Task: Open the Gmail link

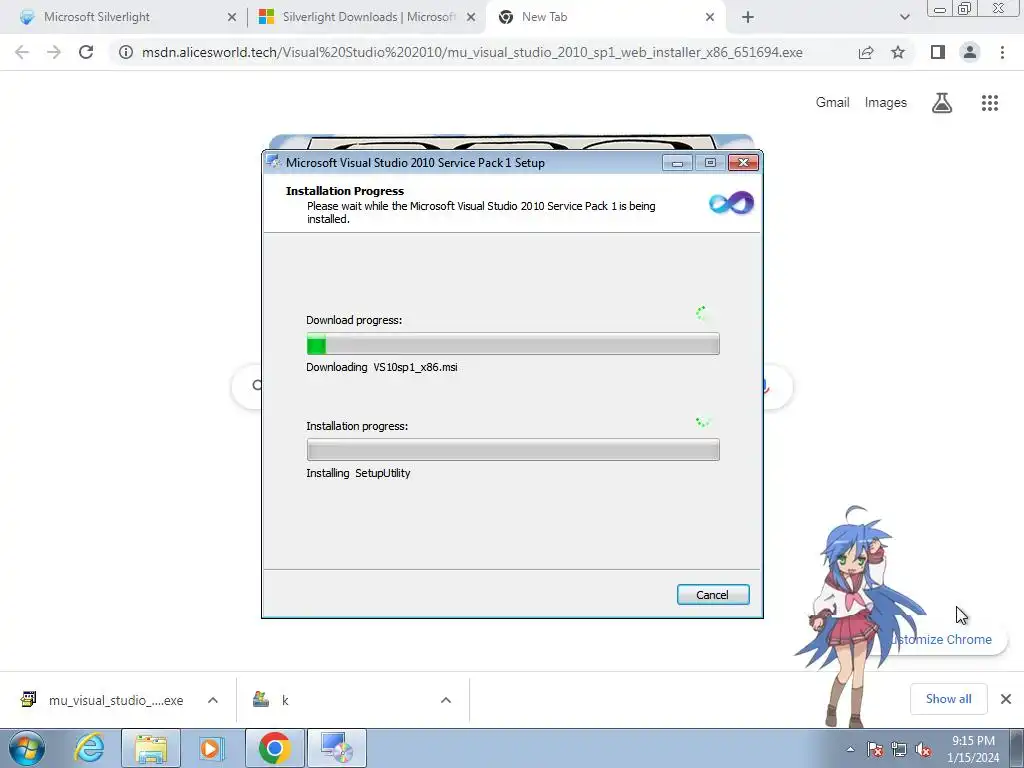Action: [x=832, y=103]
